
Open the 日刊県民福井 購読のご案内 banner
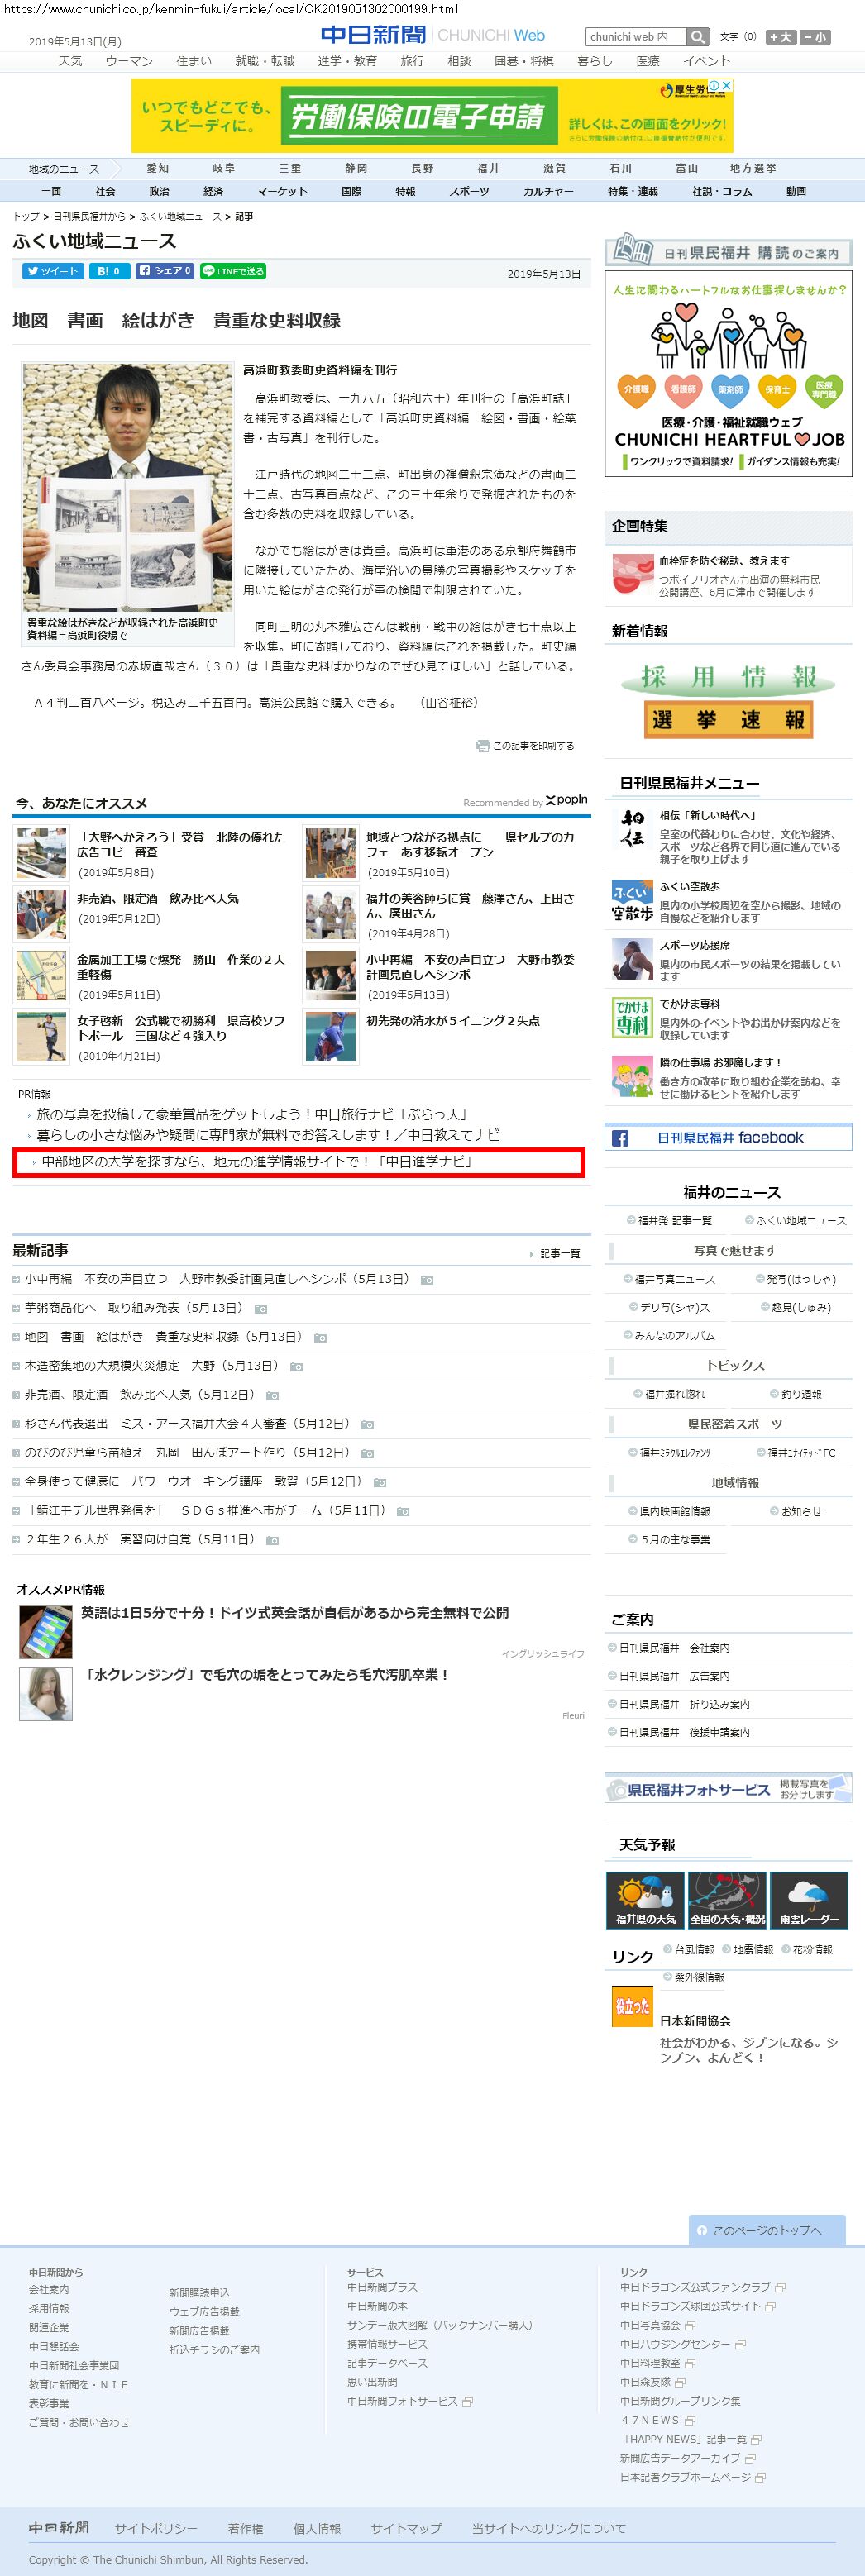(x=728, y=249)
